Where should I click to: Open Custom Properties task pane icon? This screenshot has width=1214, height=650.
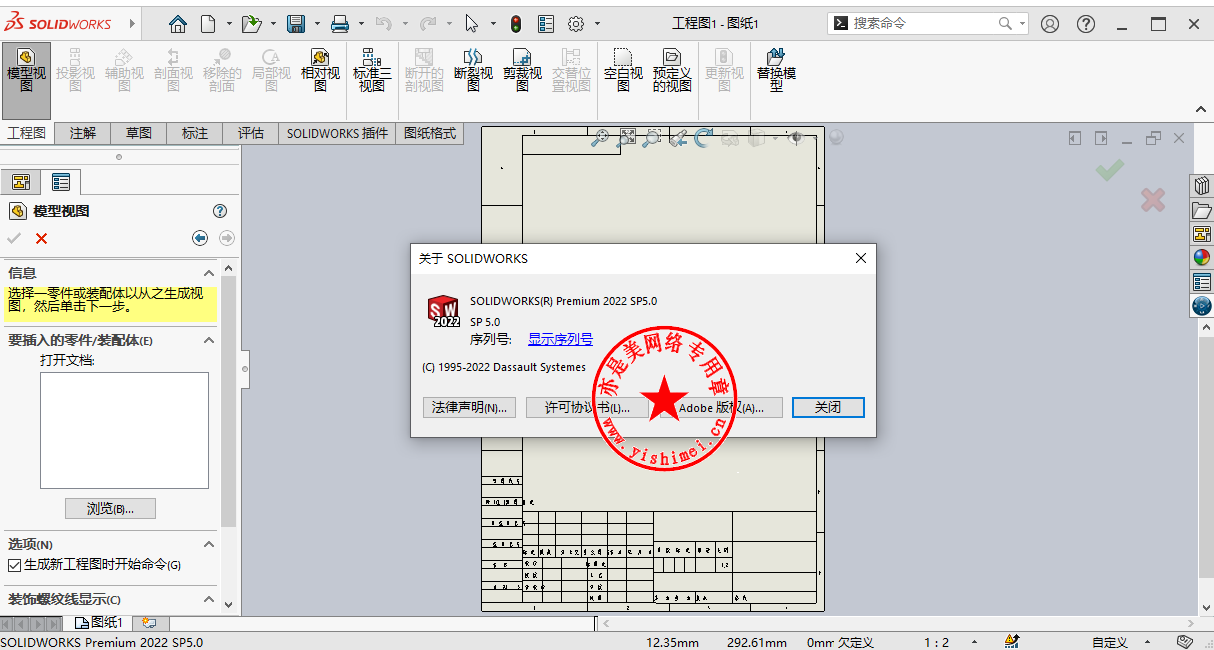click(x=1202, y=282)
